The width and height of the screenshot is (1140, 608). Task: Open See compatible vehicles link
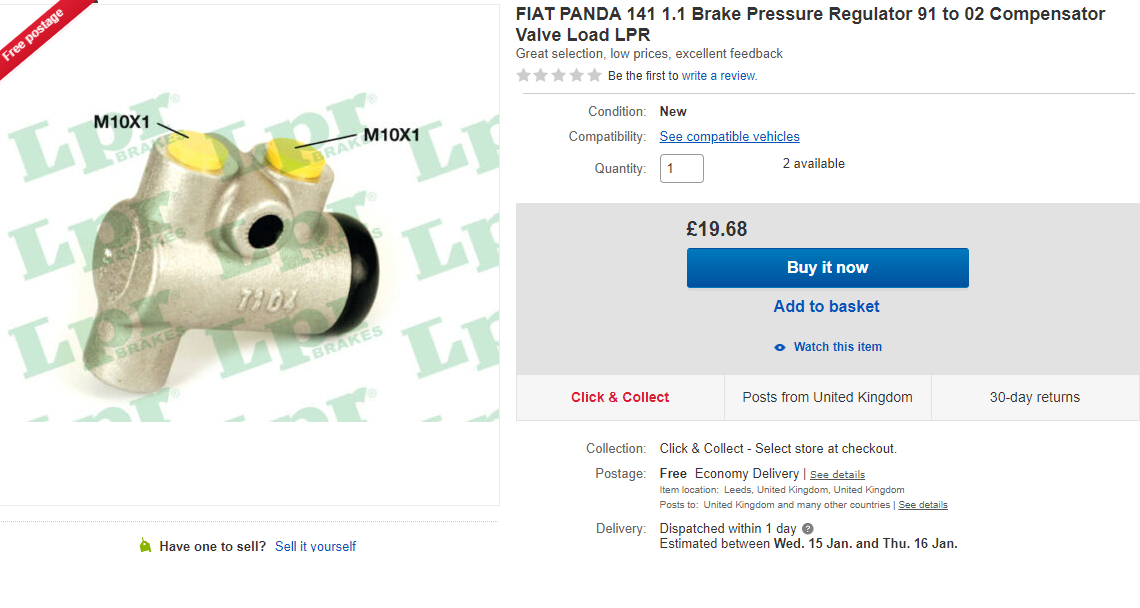point(730,137)
